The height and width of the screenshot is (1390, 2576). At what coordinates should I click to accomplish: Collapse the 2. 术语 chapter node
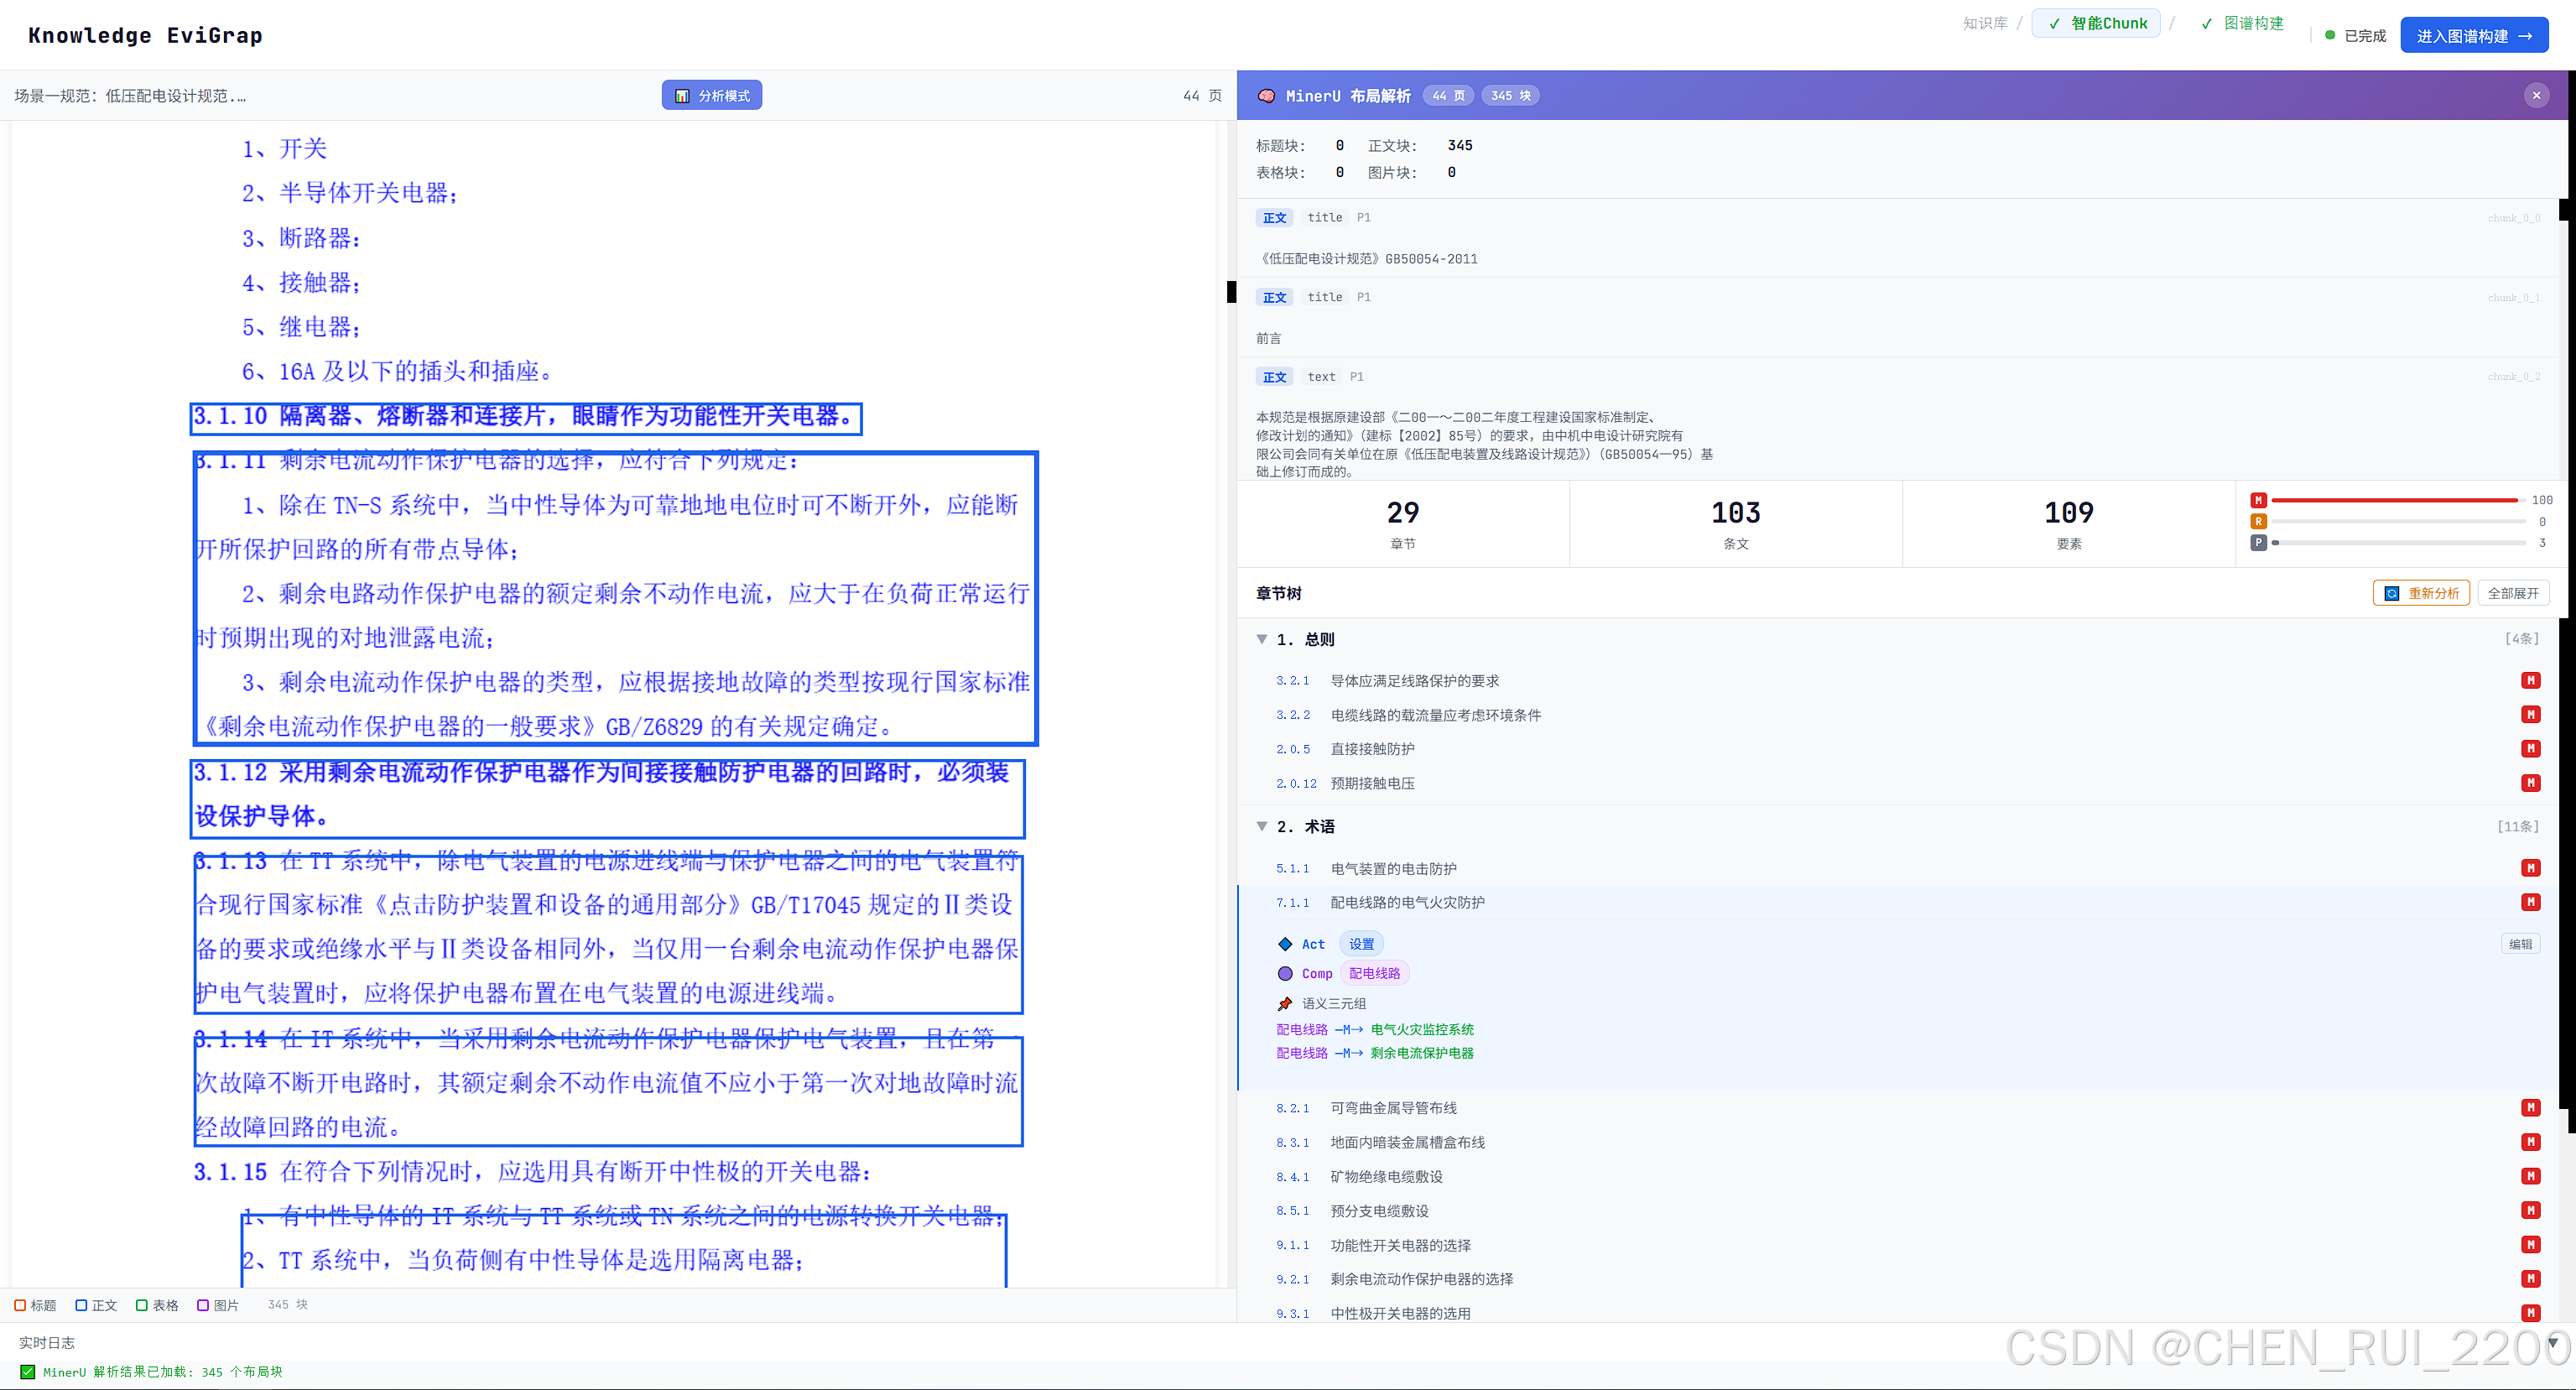[x=1262, y=826]
